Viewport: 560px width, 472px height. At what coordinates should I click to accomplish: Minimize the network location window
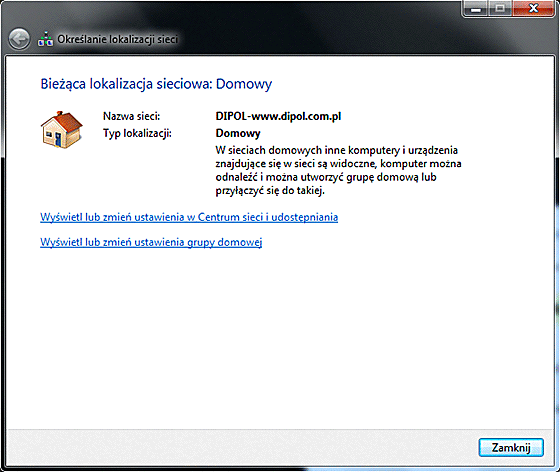pos(475,9)
